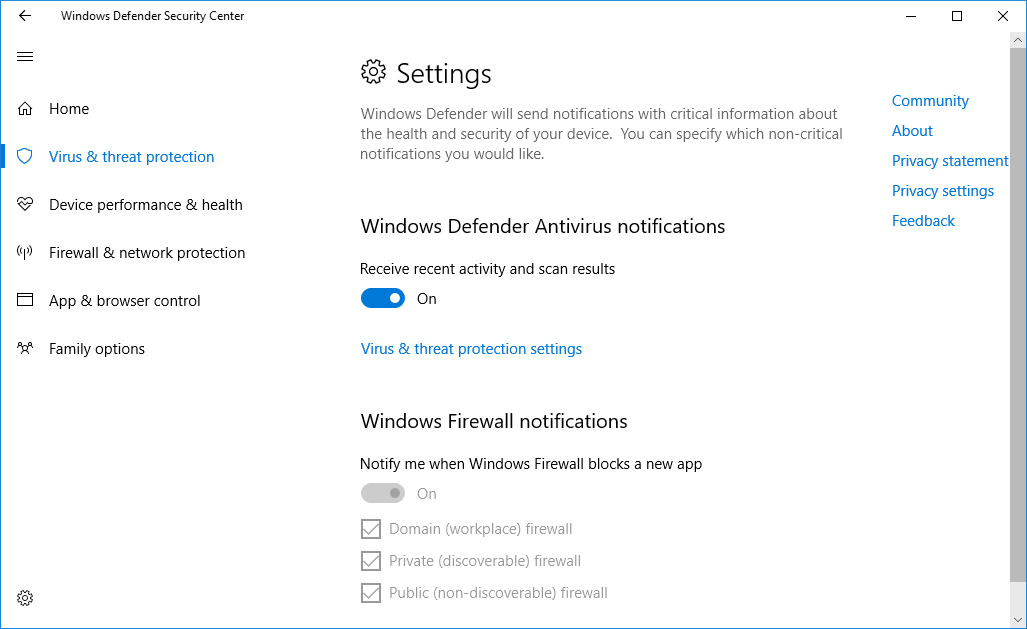1027x629 pixels.
Task: Open the Community link
Action: click(x=930, y=101)
